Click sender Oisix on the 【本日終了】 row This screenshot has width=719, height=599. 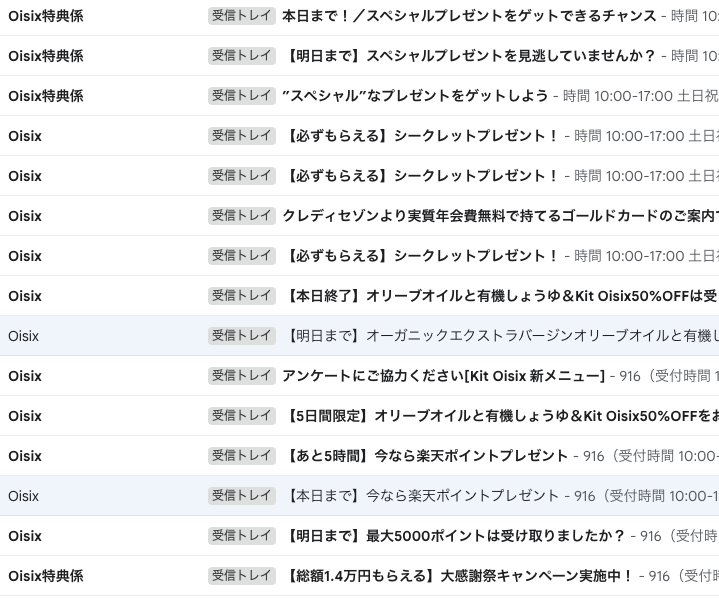tap(25, 296)
